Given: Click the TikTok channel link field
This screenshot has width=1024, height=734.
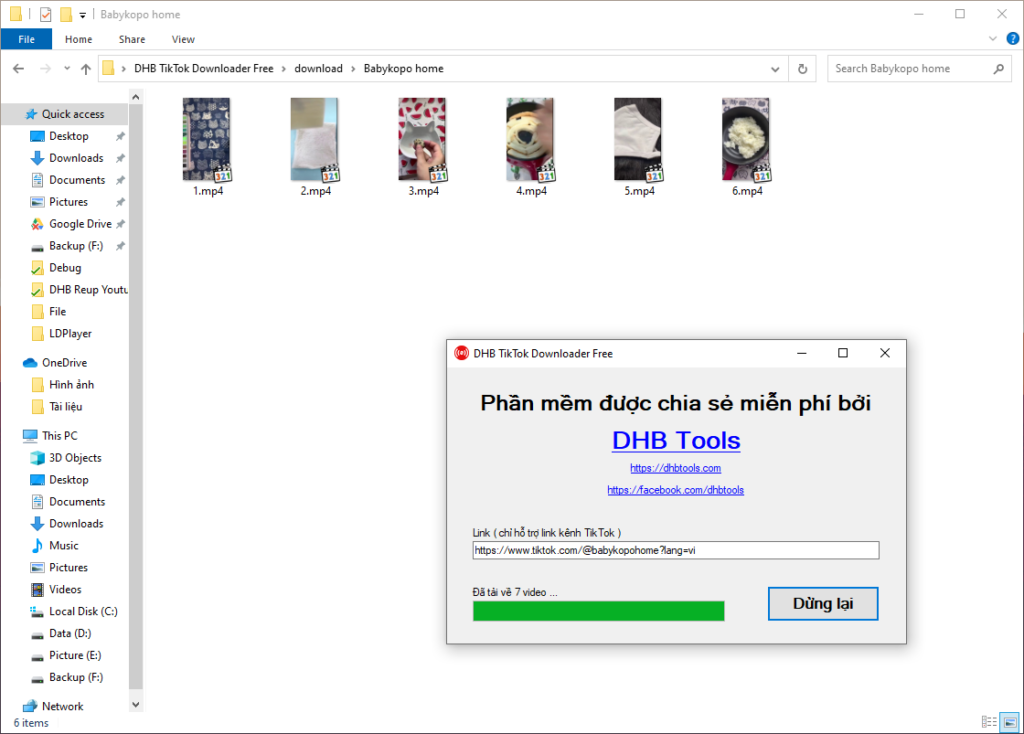Looking at the screenshot, I should (676, 550).
